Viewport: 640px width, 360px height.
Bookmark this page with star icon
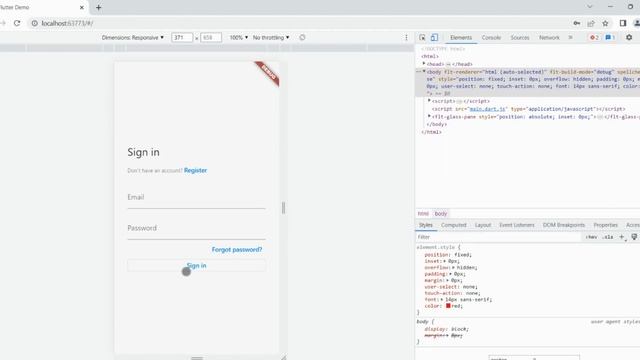point(605,23)
